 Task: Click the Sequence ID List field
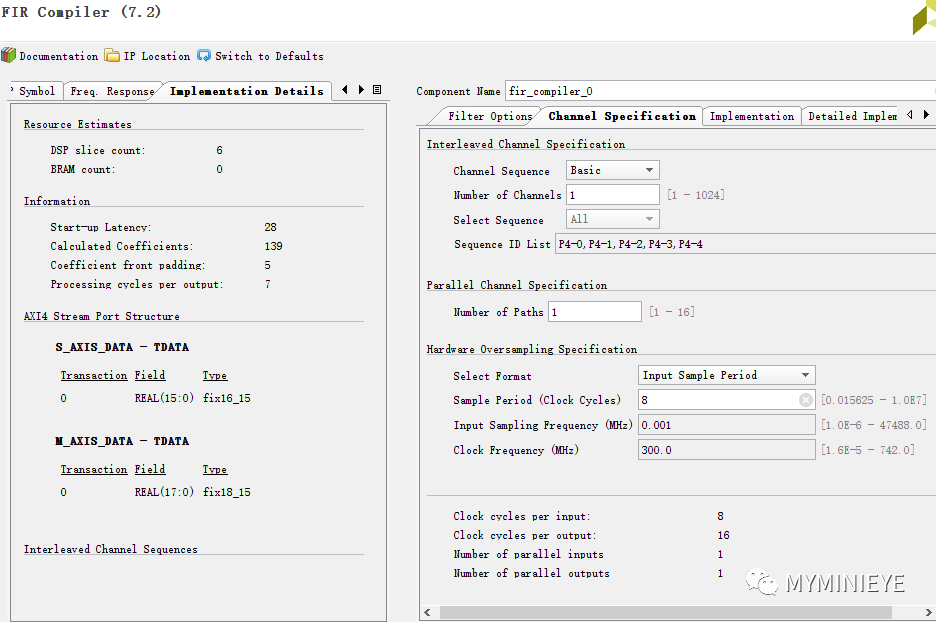tap(746, 244)
